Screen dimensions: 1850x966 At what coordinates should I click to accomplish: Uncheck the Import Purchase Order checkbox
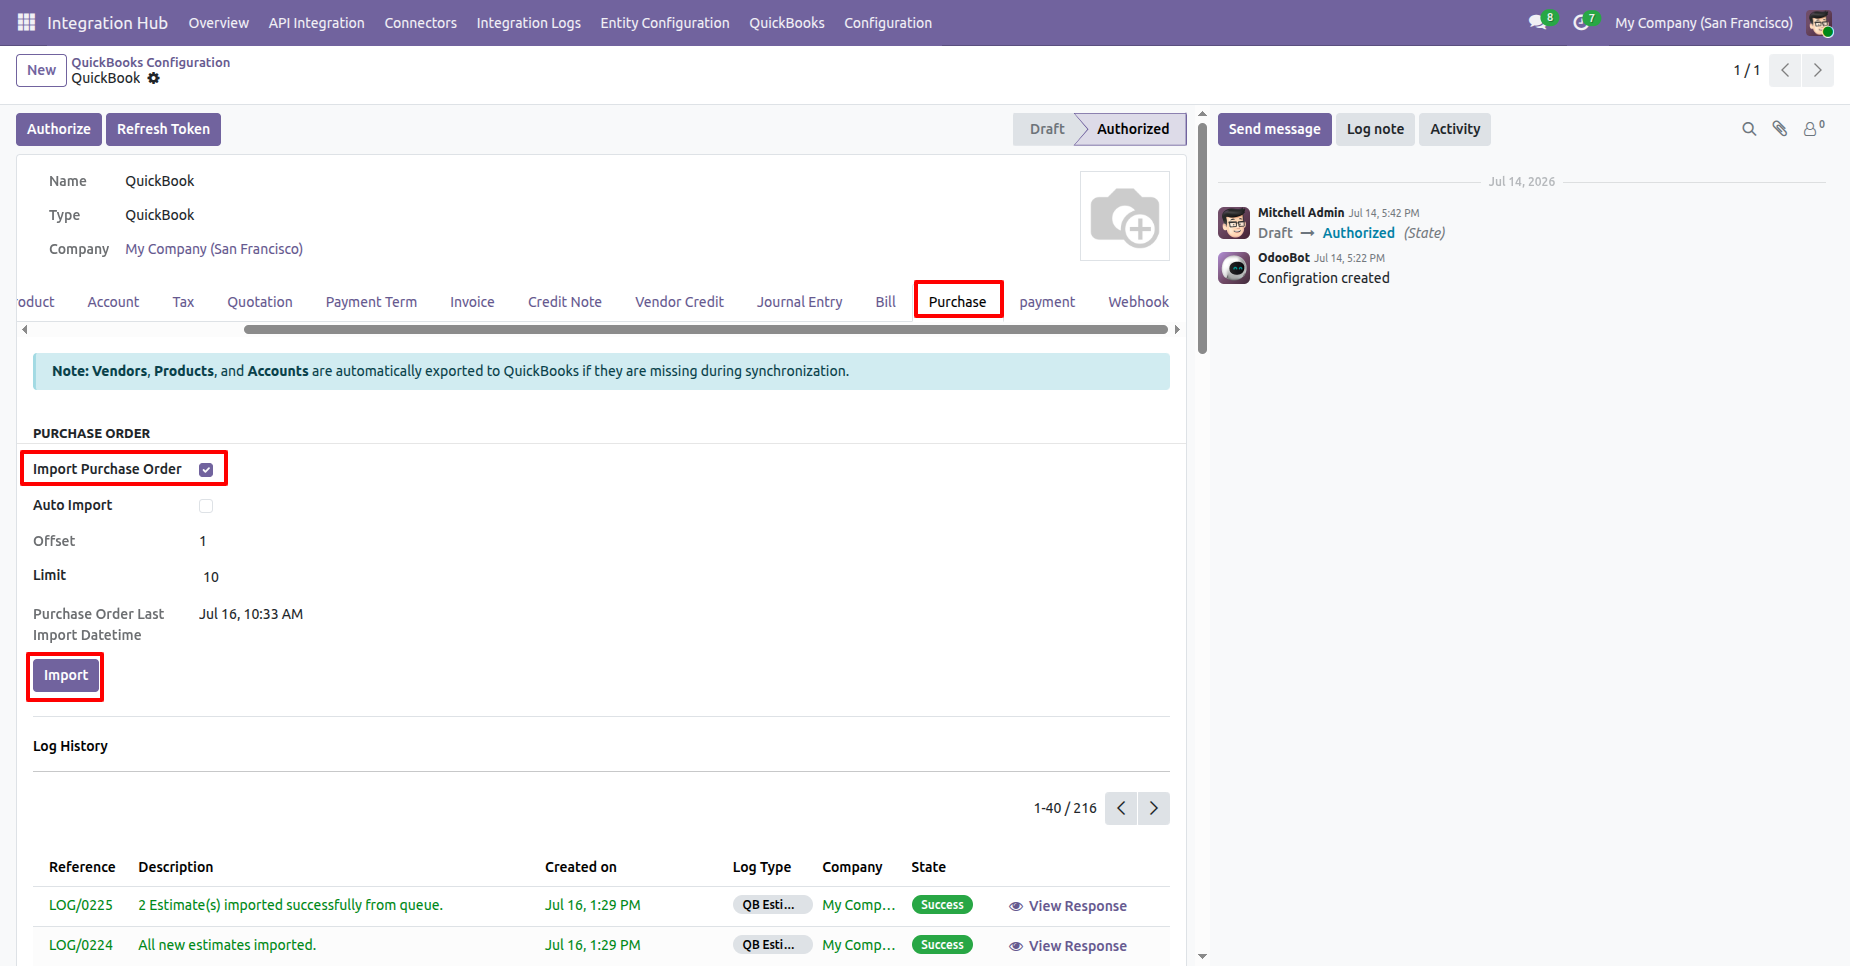(x=206, y=470)
